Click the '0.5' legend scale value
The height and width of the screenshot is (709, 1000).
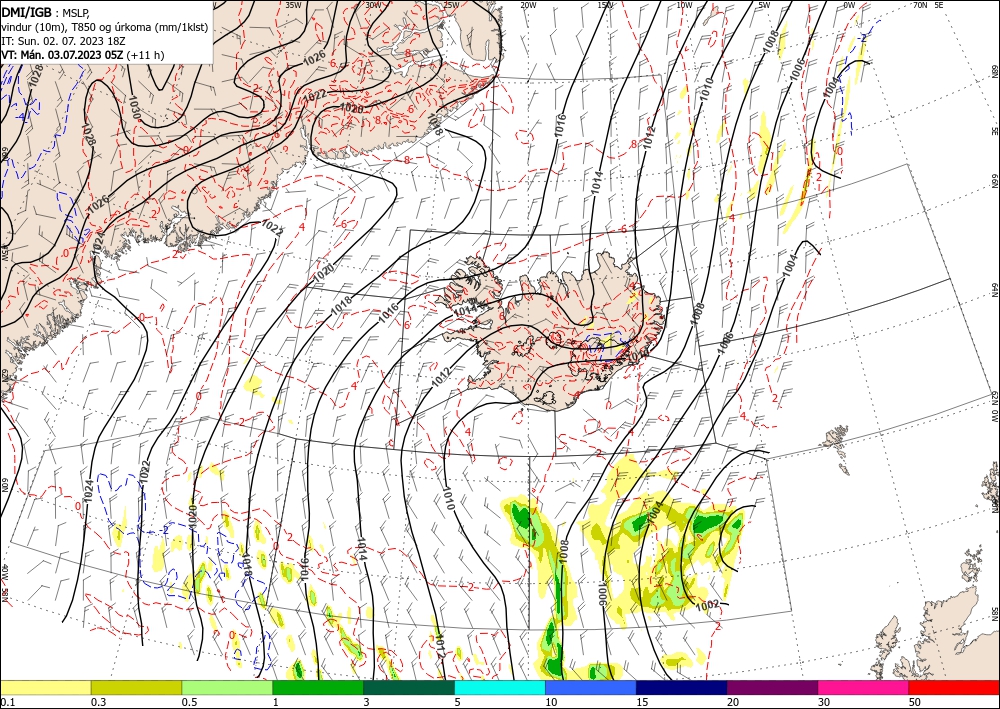pos(189,702)
